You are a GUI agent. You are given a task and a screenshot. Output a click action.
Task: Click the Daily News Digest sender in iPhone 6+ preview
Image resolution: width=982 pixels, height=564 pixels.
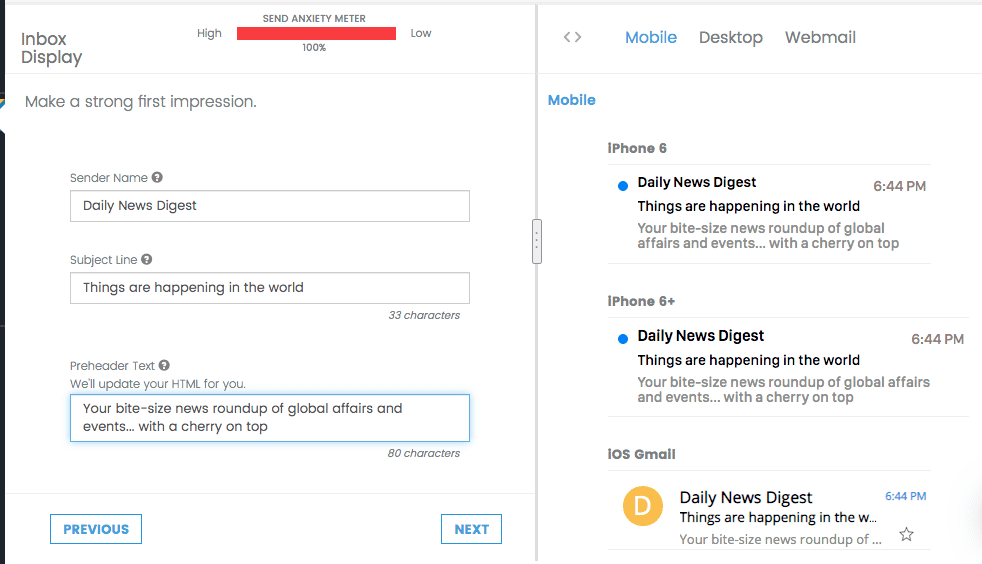pyautogui.click(x=700, y=336)
